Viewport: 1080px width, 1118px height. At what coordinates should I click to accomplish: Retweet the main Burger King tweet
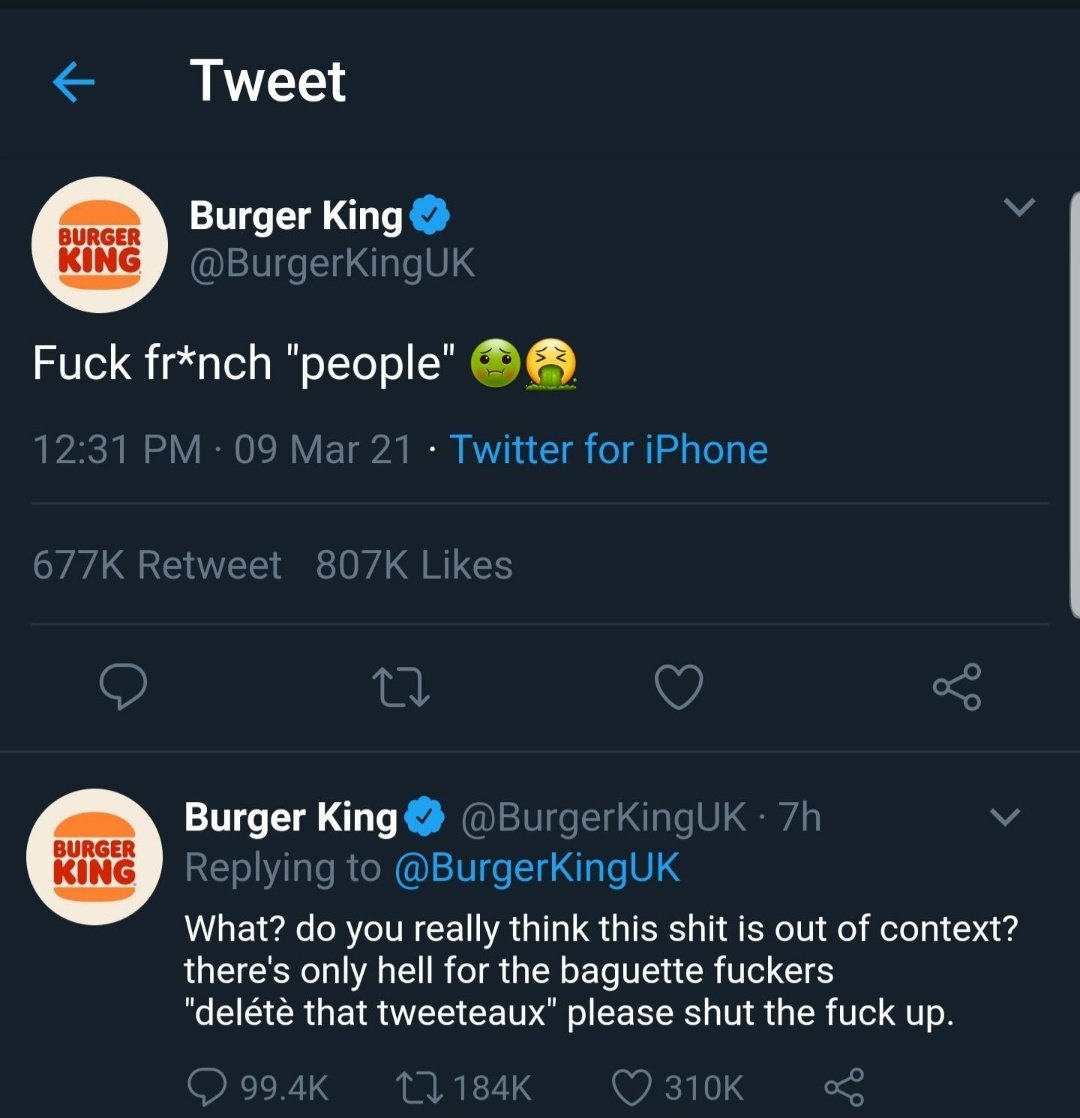click(x=401, y=688)
